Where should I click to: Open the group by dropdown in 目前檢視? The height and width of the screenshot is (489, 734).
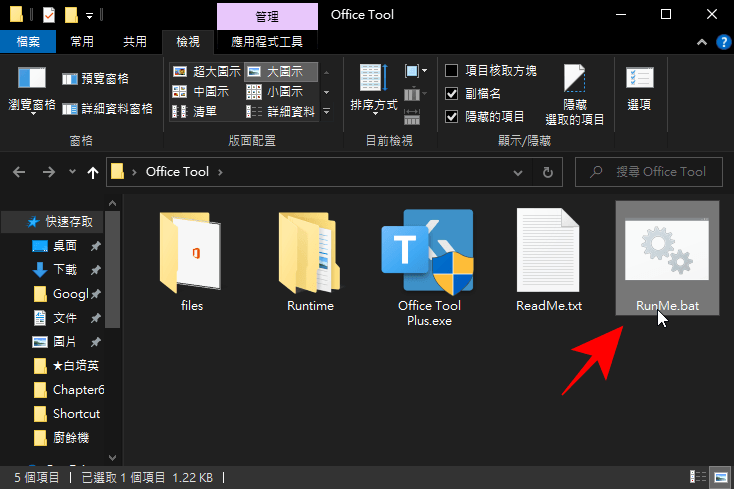(x=416, y=71)
